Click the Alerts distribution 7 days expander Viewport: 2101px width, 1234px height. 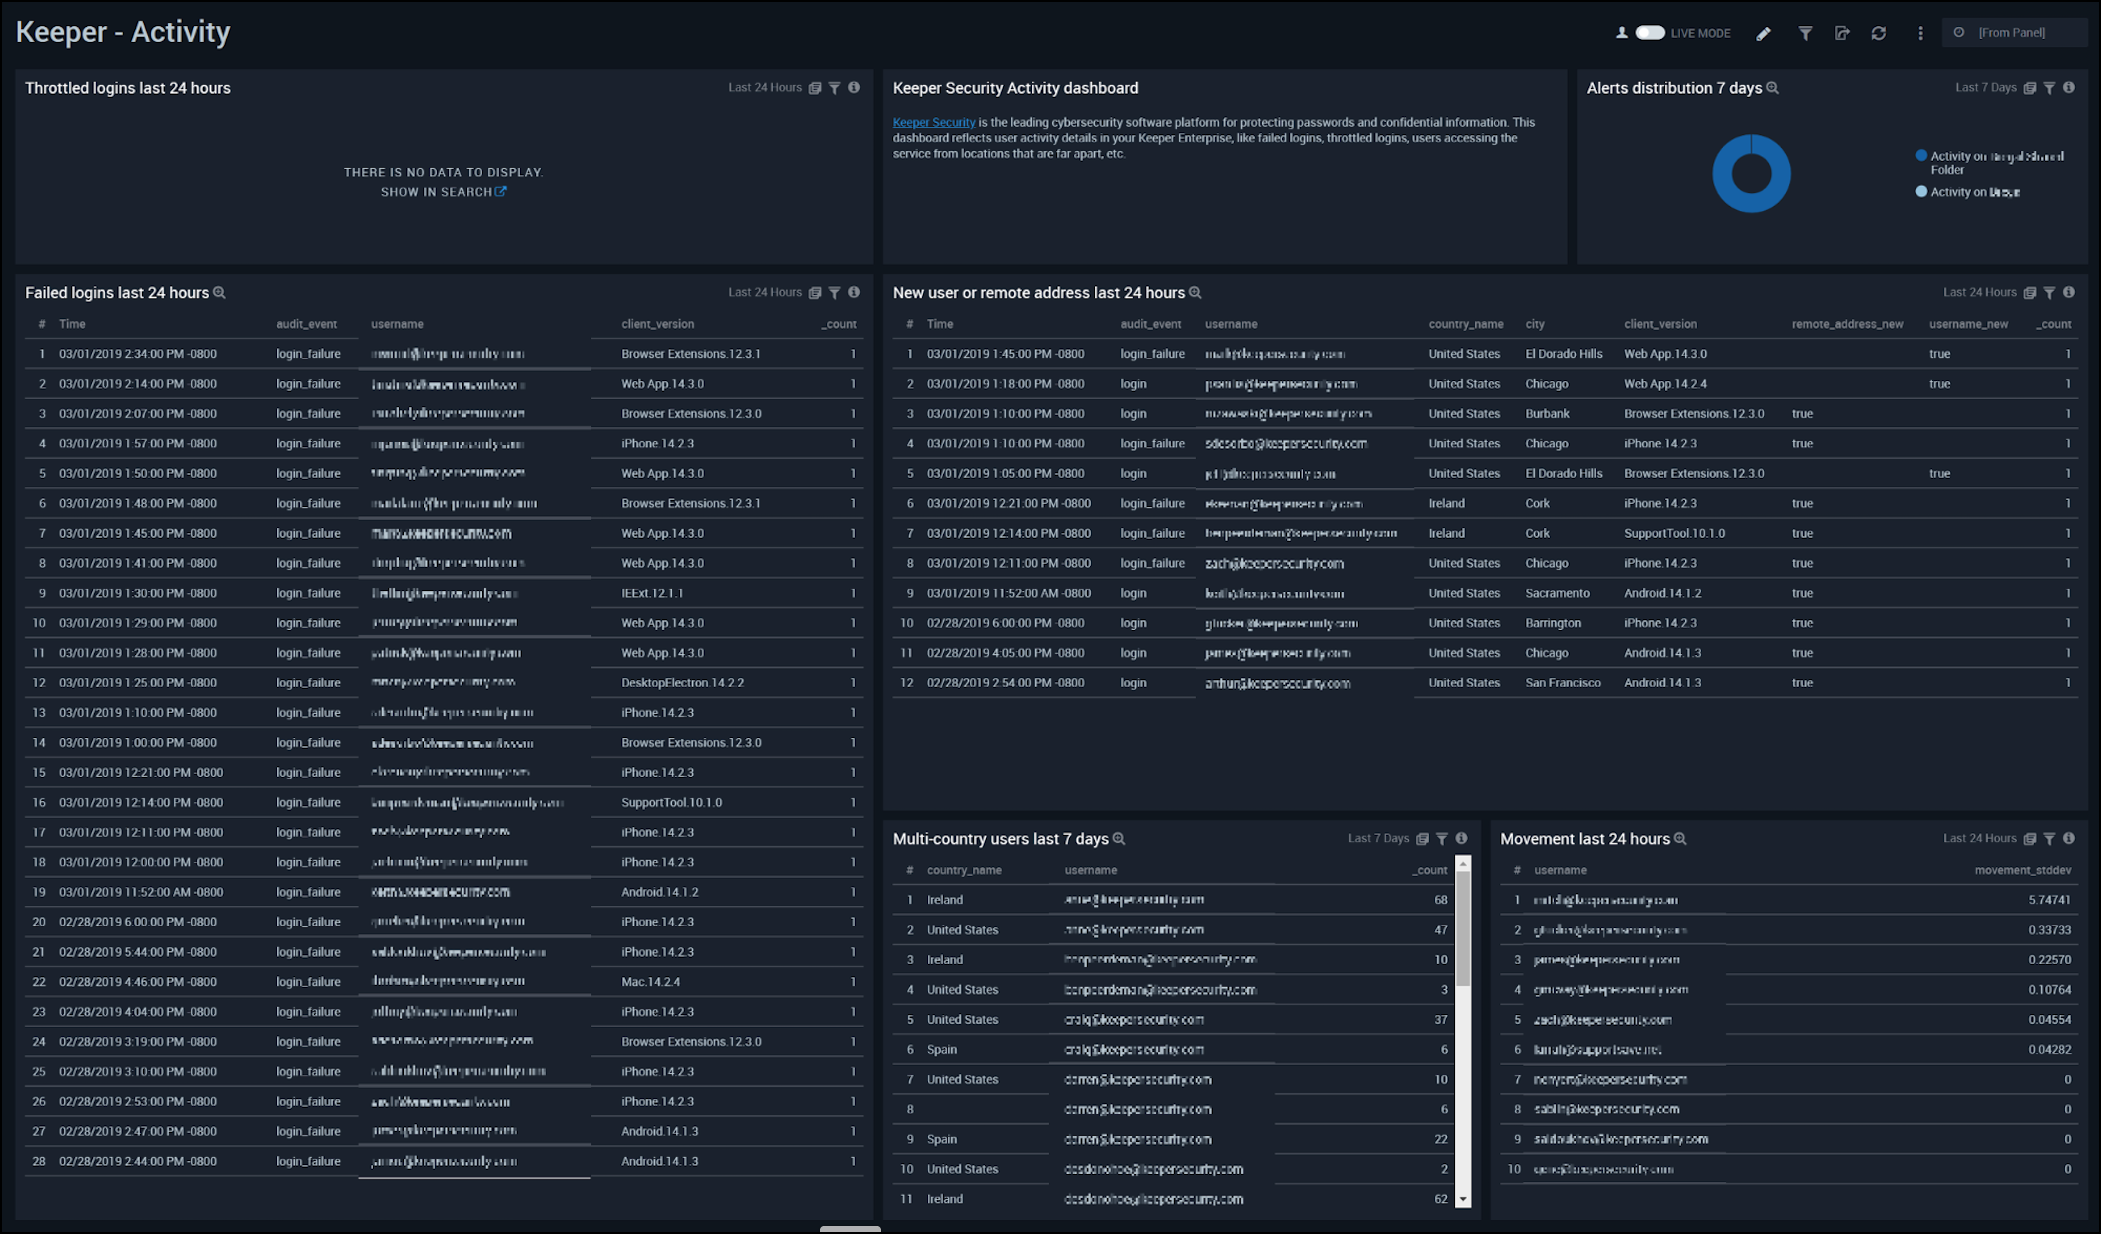(x=1772, y=88)
